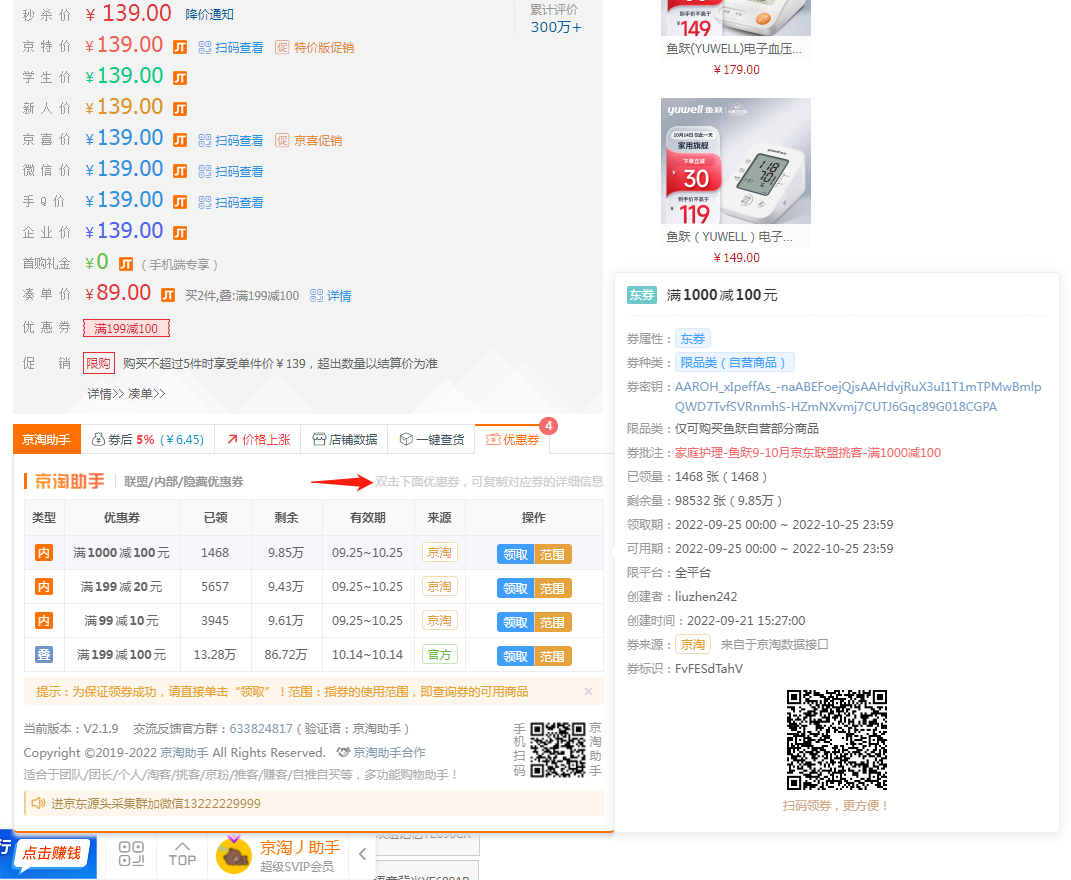Open 扫码查看 in the 京特价 row
The height and width of the screenshot is (880, 1071).
coord(231,48)
